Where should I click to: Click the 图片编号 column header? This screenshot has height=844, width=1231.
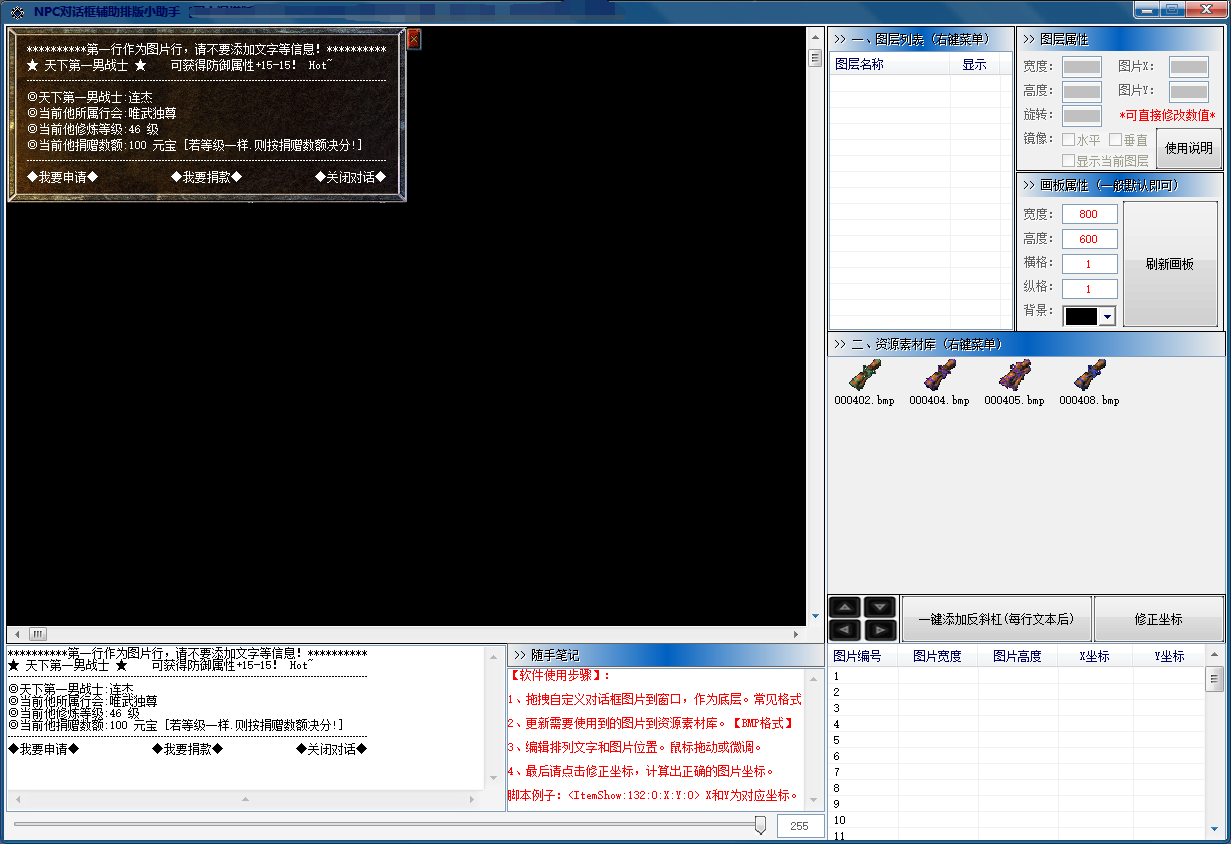864,656
